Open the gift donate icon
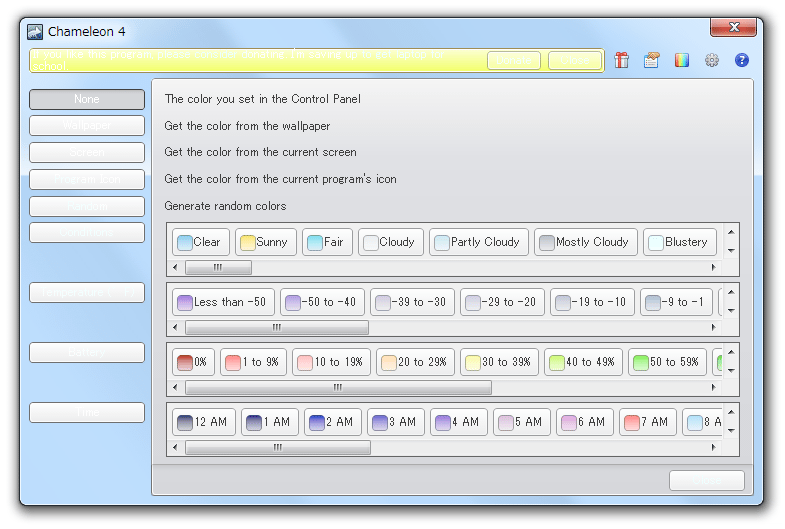The height and width of the screenshot is (529, 785). (621, 60)
